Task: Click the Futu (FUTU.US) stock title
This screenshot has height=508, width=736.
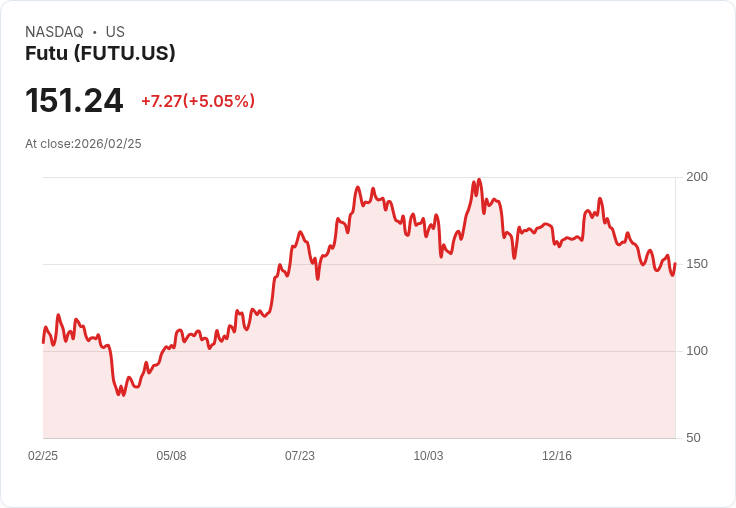Action: 100,53
